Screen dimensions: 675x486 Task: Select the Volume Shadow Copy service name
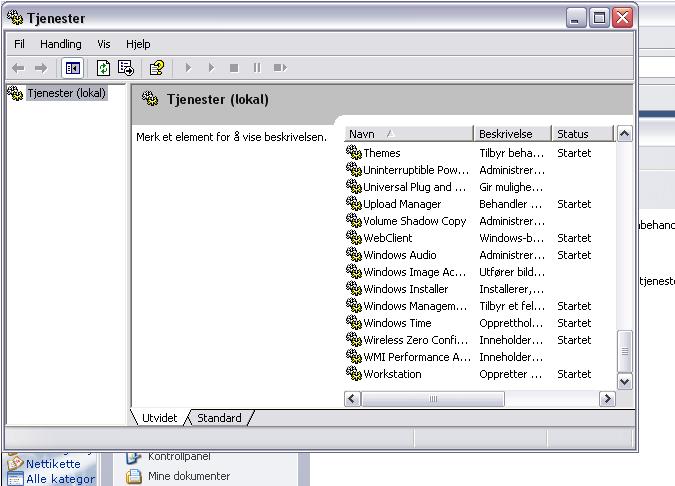415,221
